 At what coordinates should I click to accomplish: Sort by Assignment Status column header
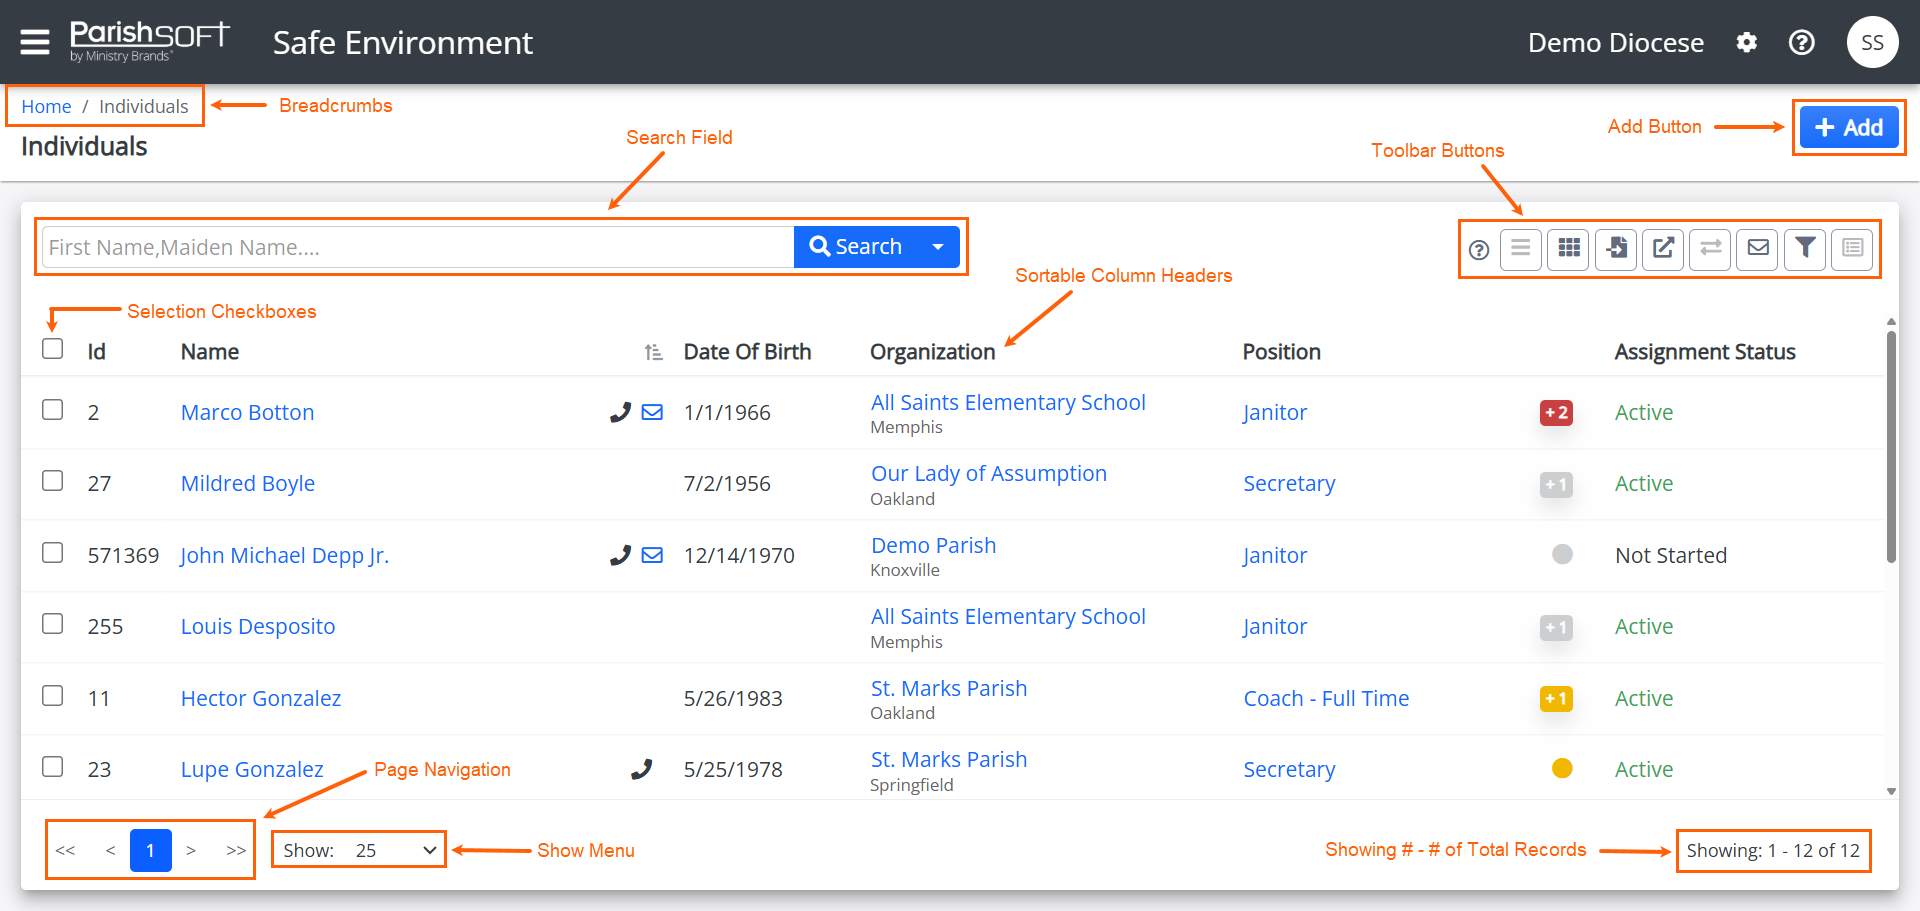[x=1705, y=352]
